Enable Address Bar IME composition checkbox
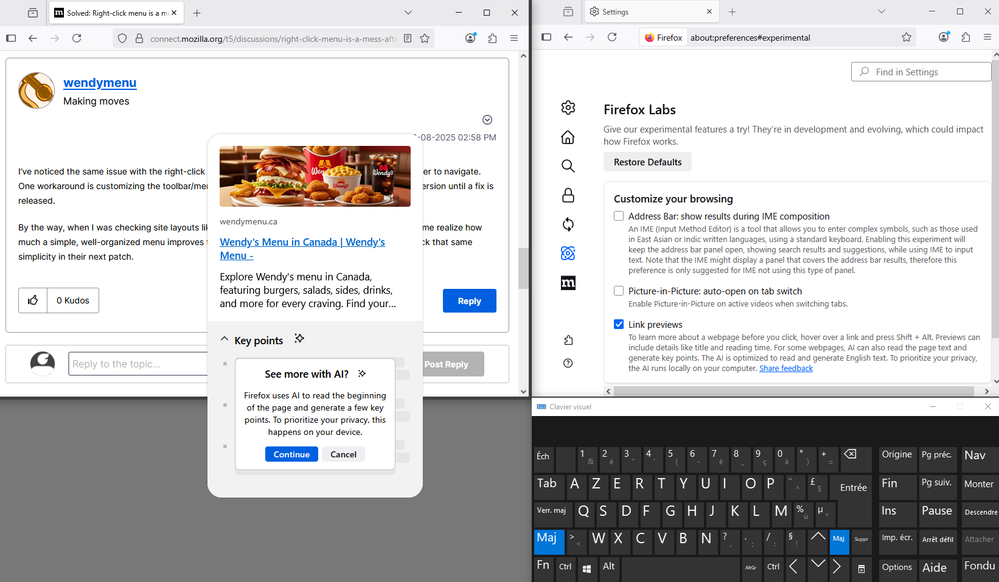This screenshot has width=999, height=582. [619, 216]
